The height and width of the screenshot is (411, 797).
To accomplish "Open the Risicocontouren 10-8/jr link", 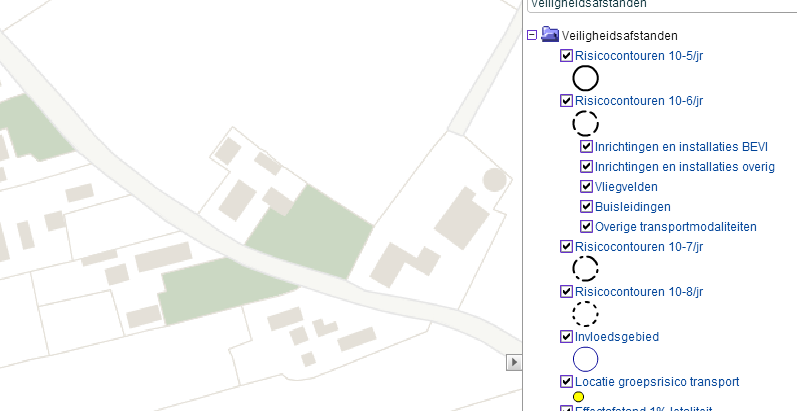I will coord(639,292).
